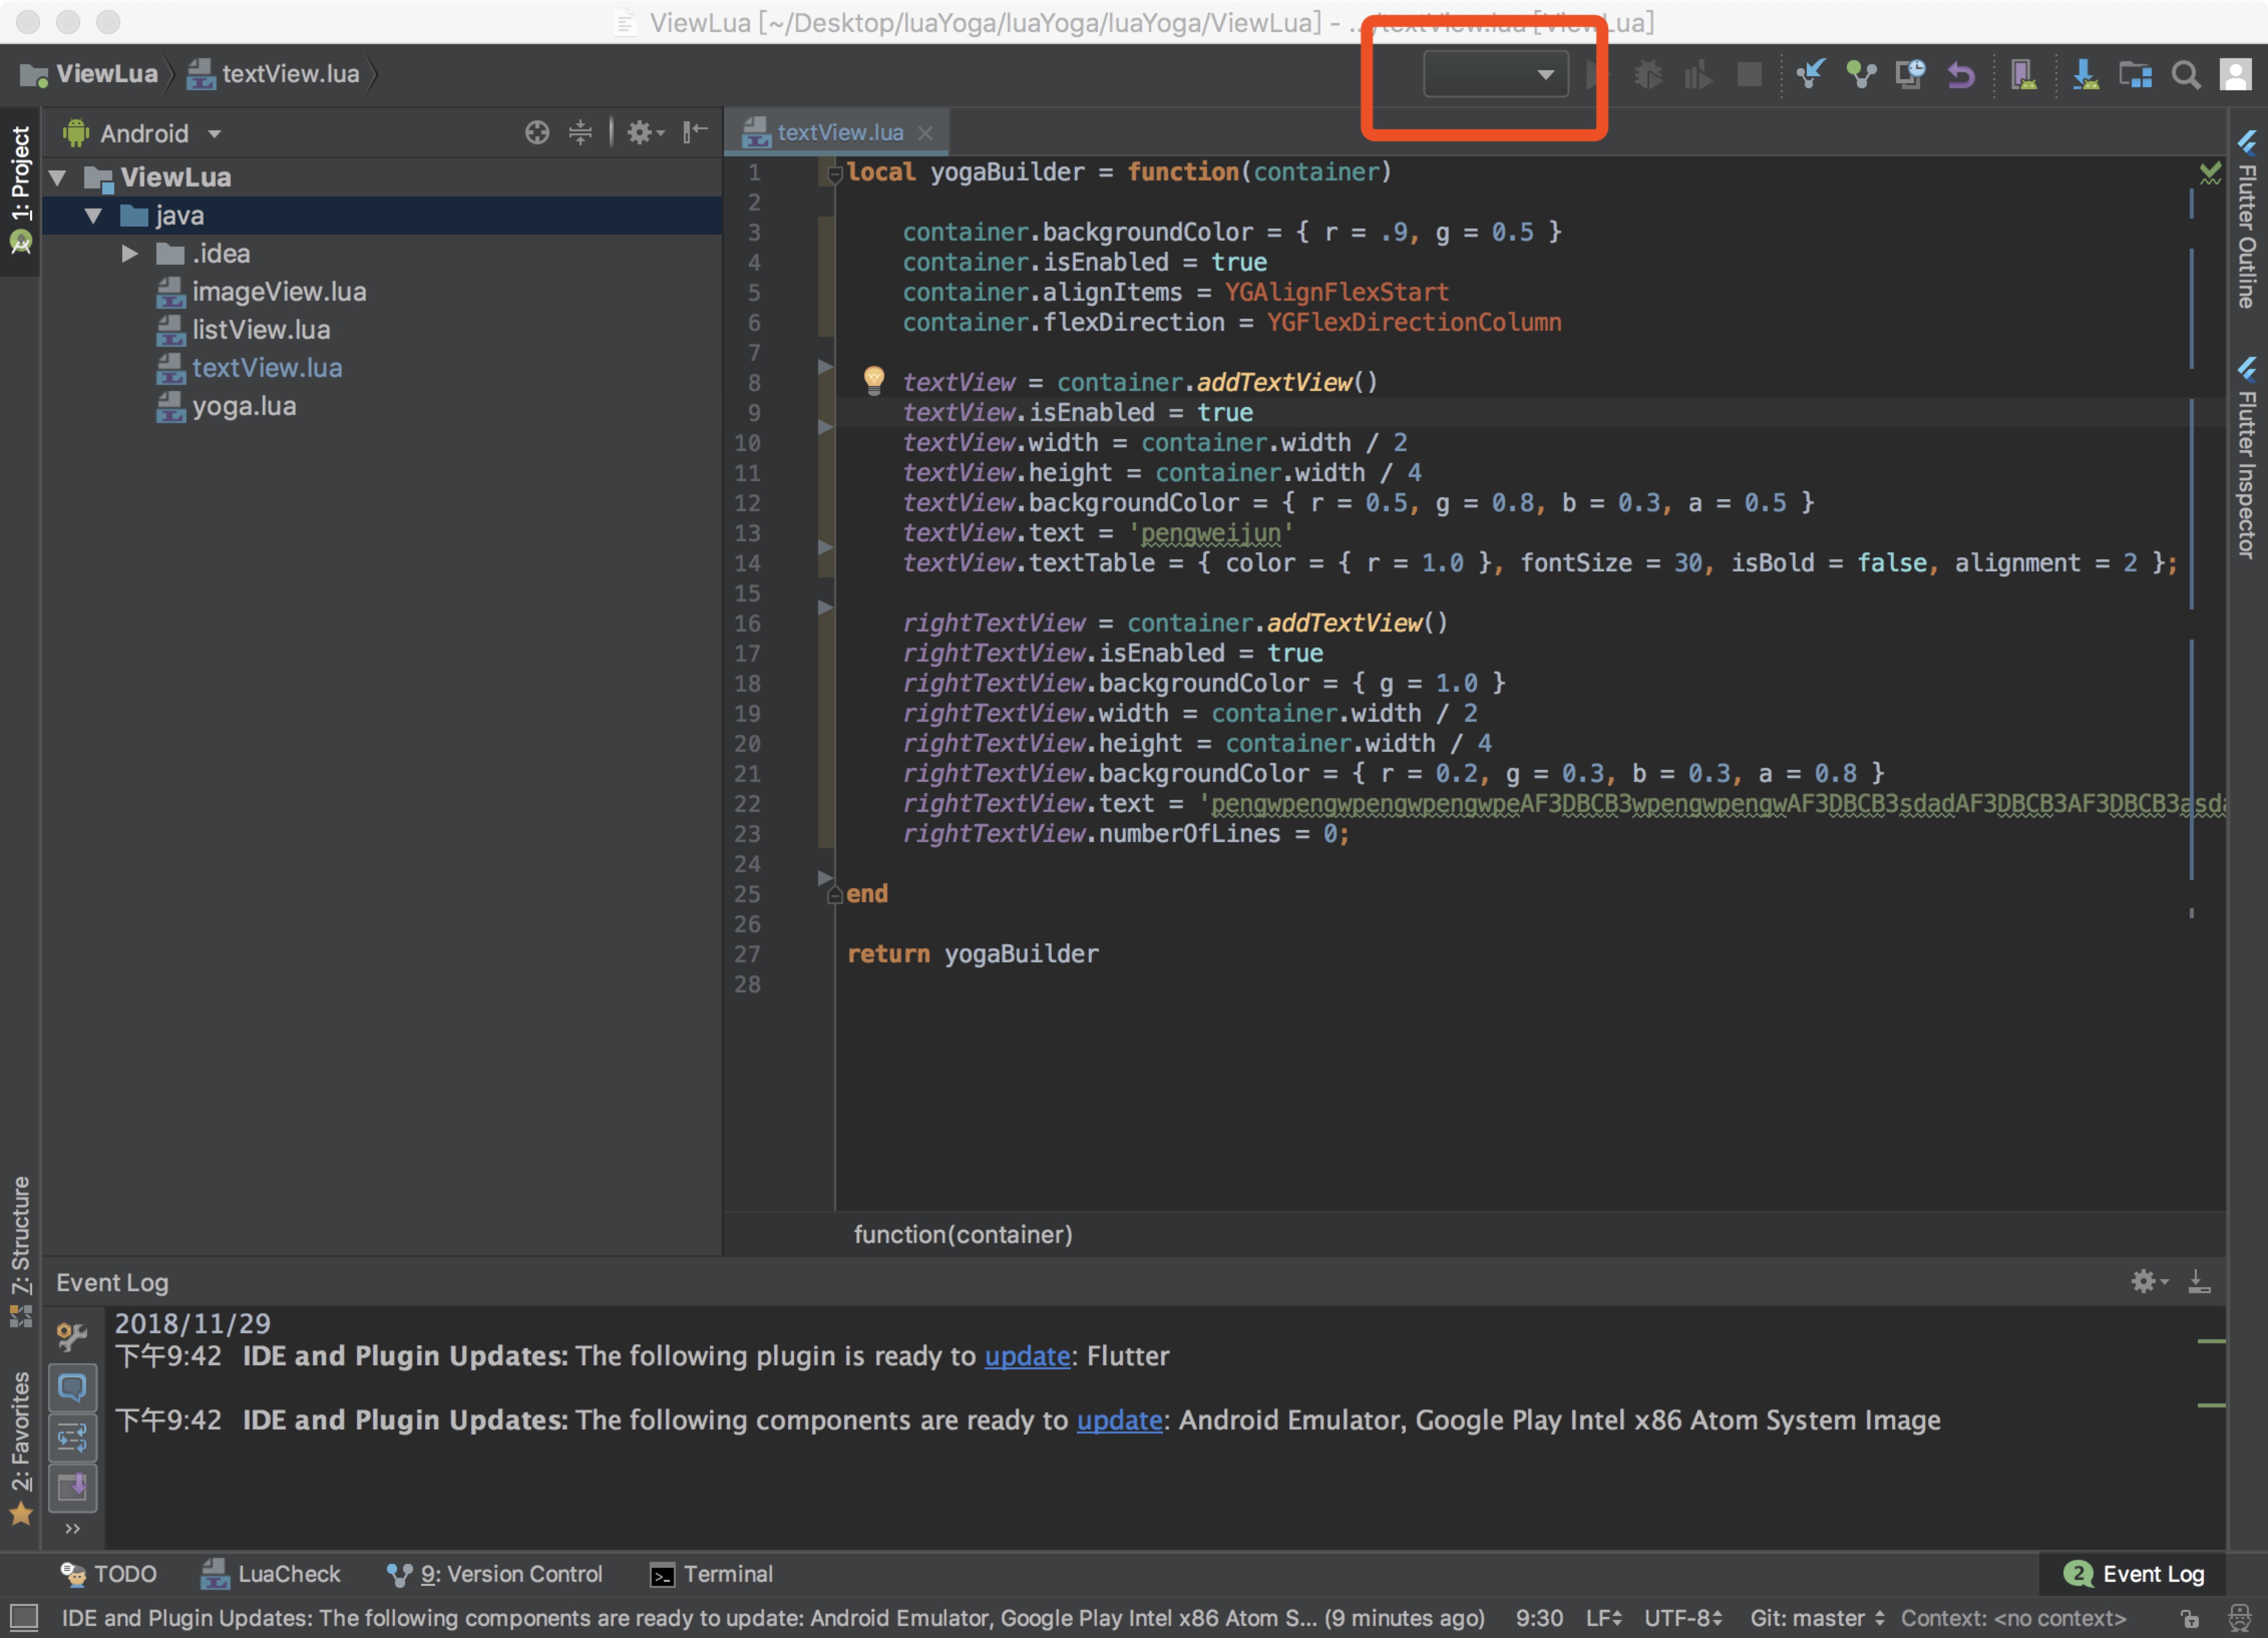Open the run configuration dropdown

pyautogui.click(x=1495, y=75)
